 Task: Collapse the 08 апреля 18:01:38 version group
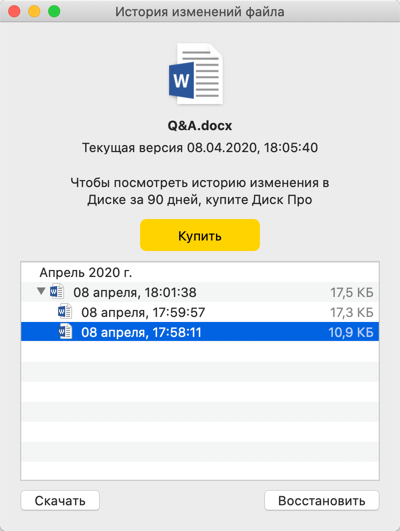[x=41, y=291]
